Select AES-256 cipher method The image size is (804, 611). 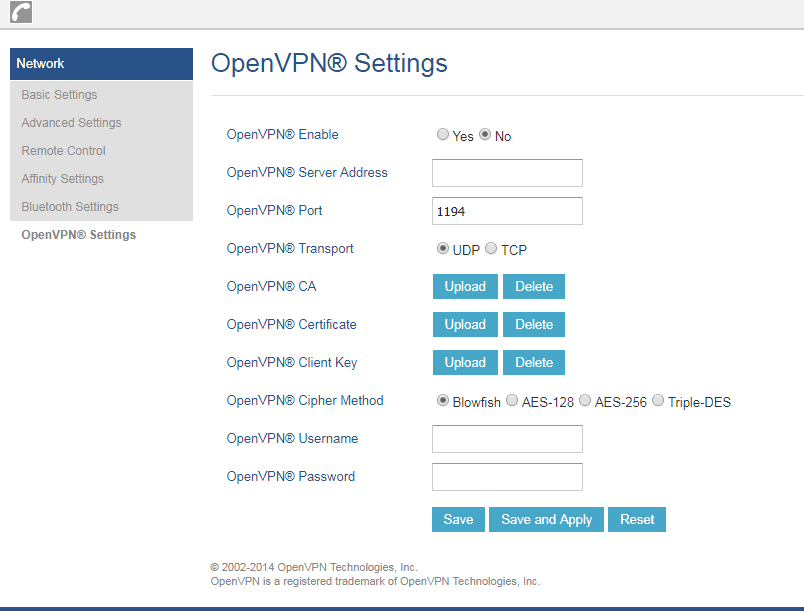coord(585,400)
